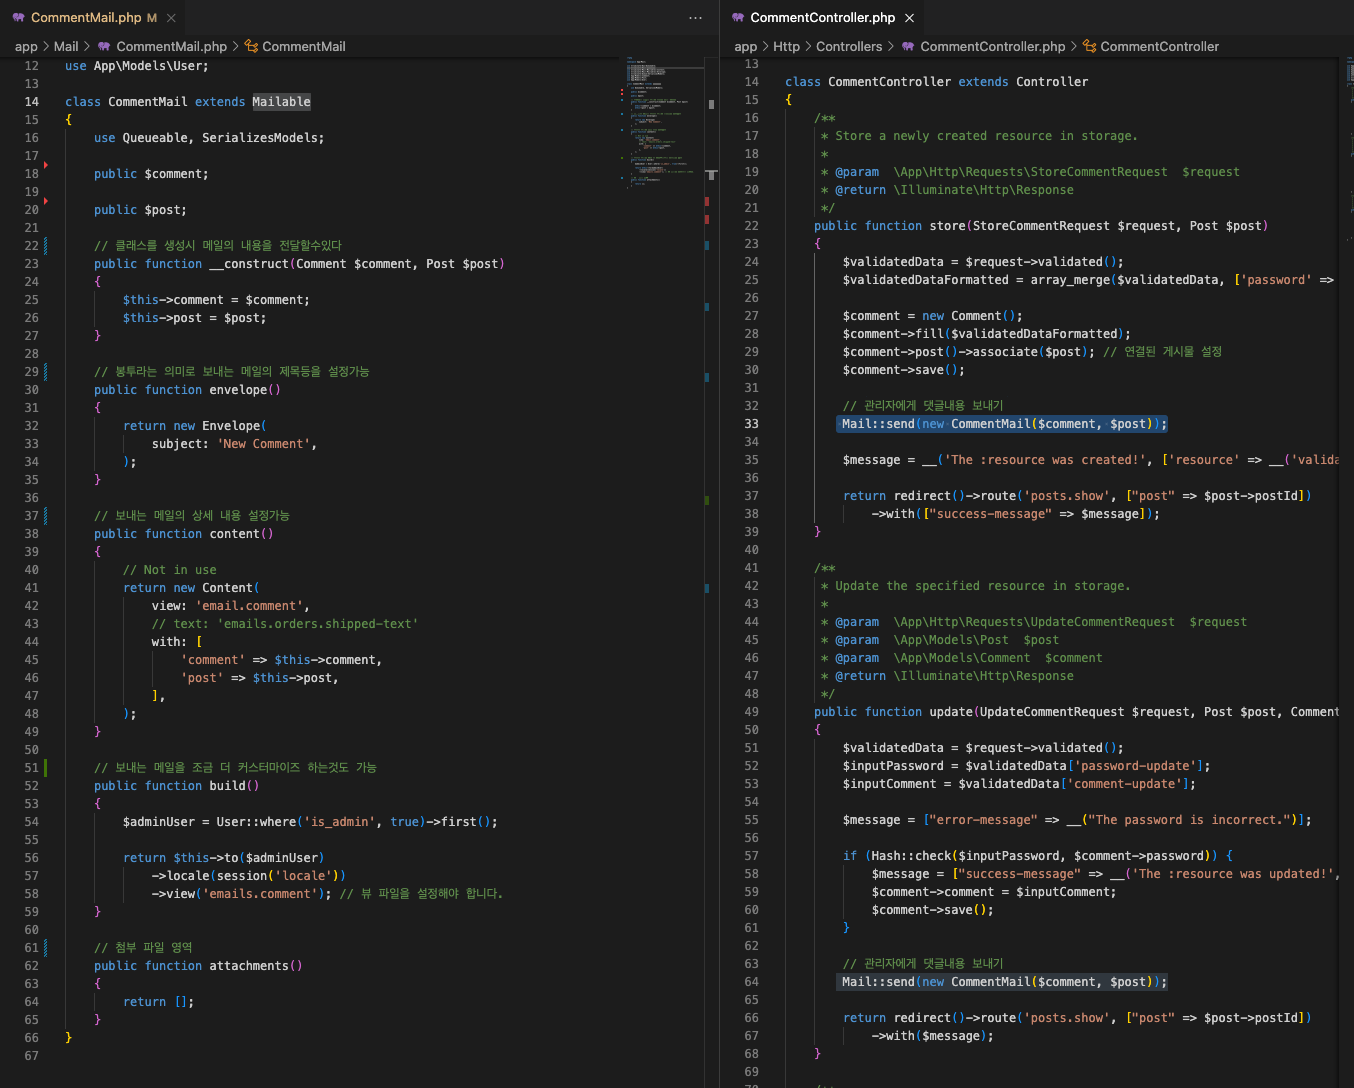Click '->with($message);' on line 67
The height and width of the screenshot is (1088, 1354).
coord(933,1036)
